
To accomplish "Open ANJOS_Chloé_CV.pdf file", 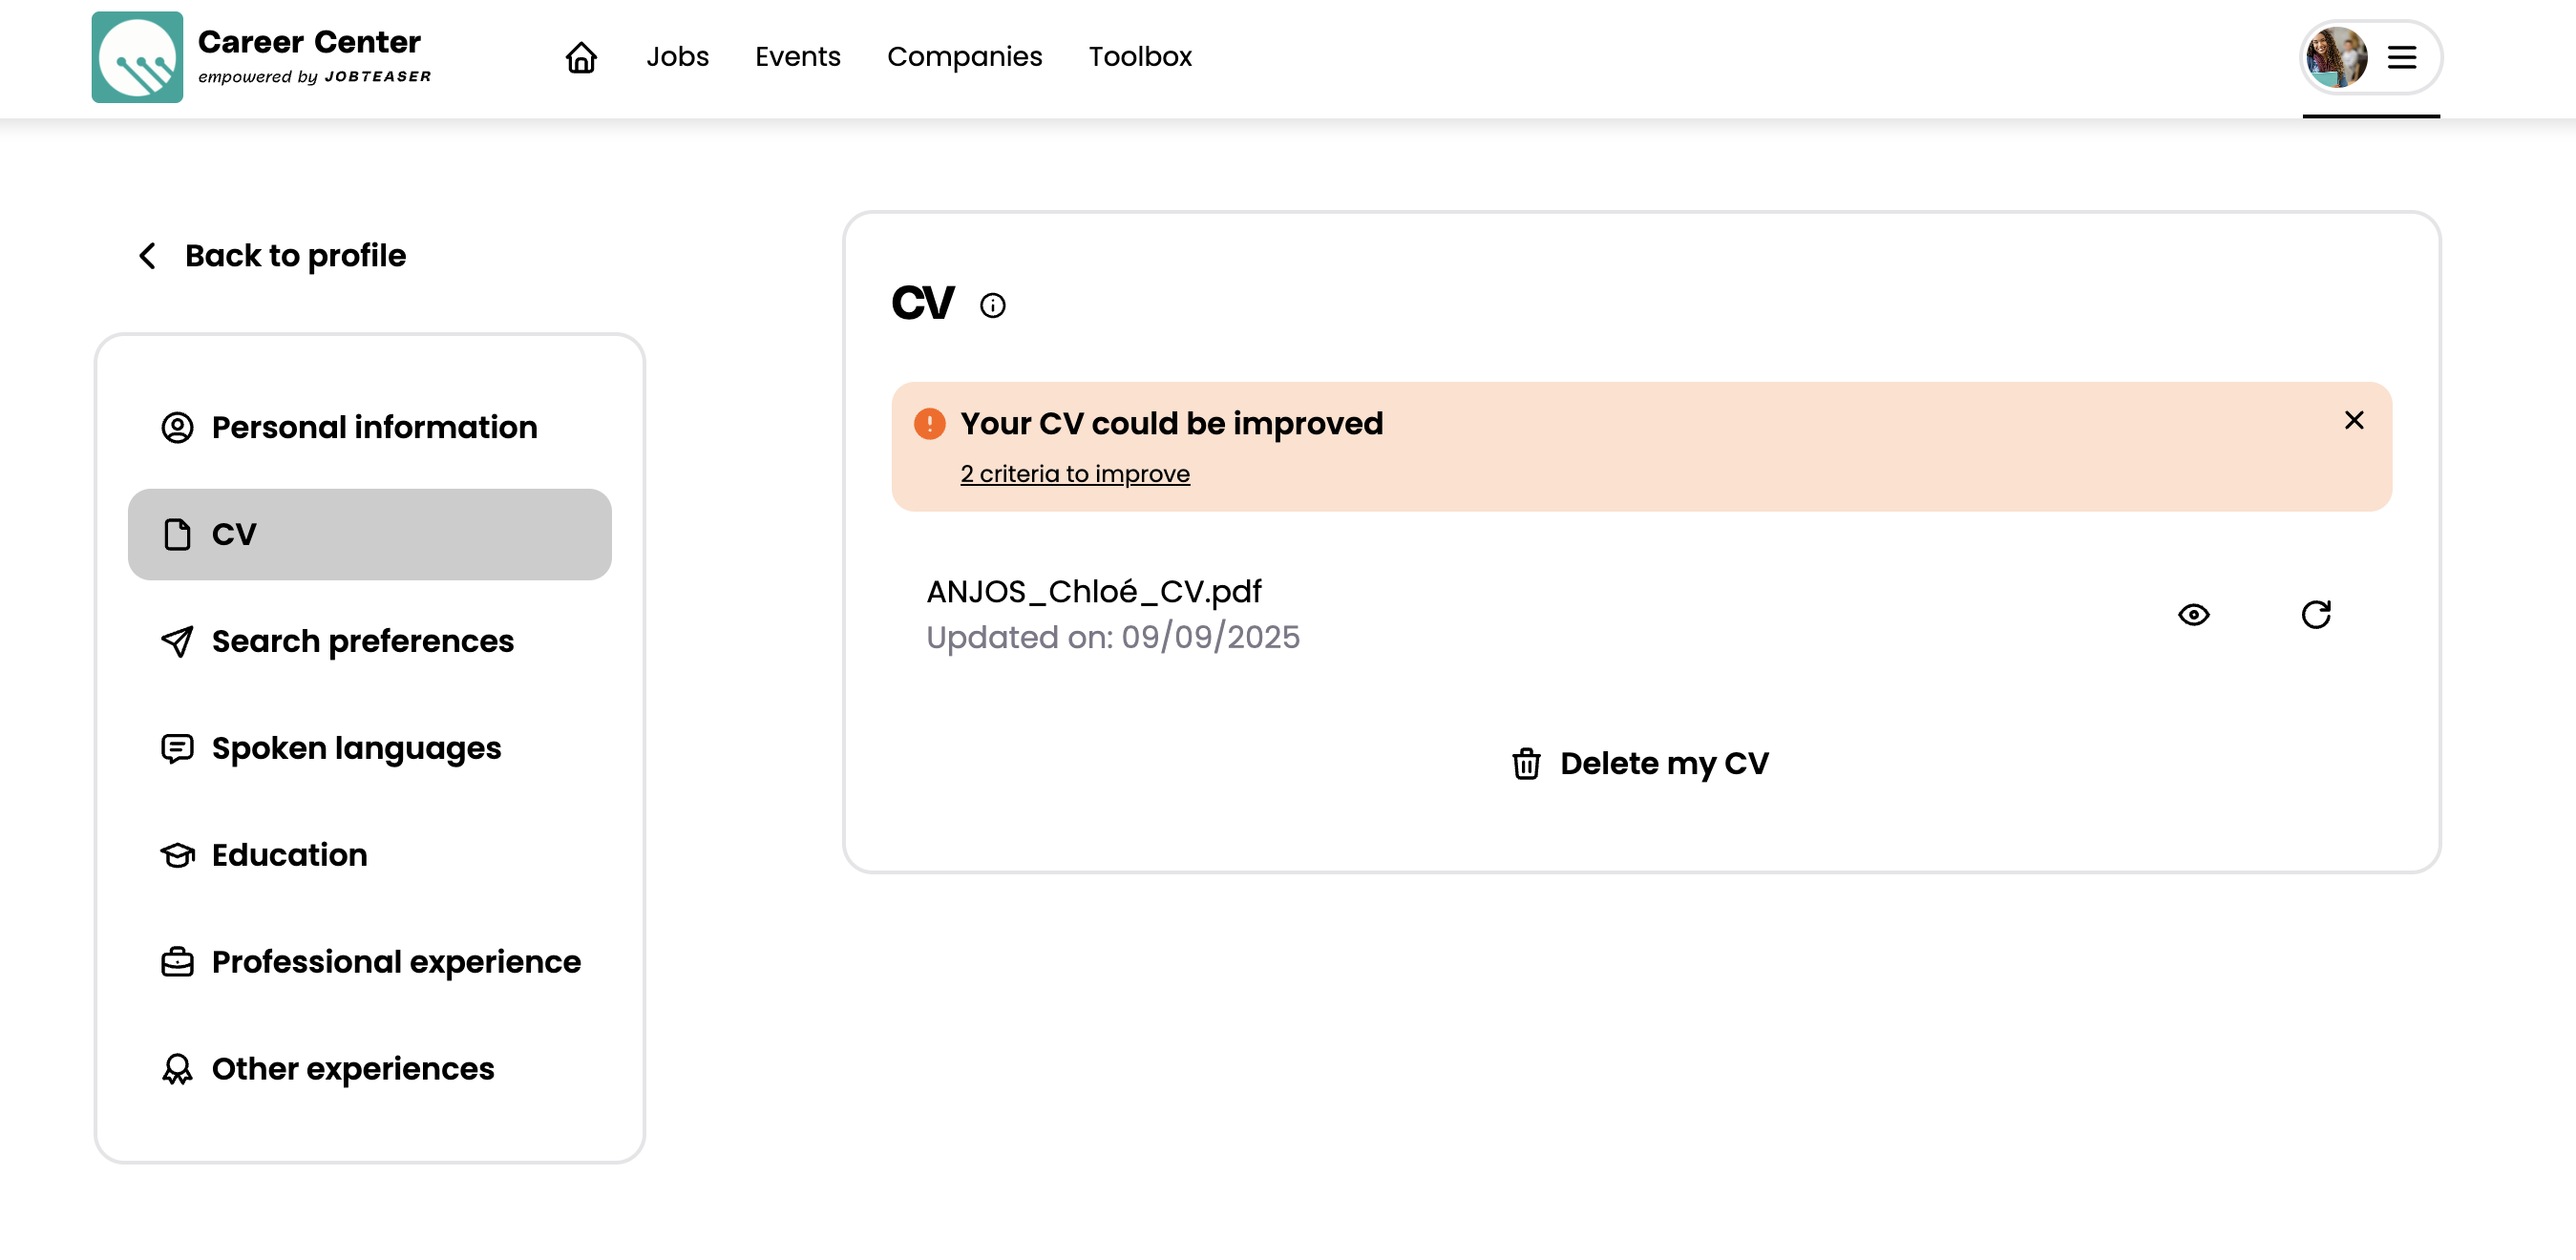I will (1093, 592).
